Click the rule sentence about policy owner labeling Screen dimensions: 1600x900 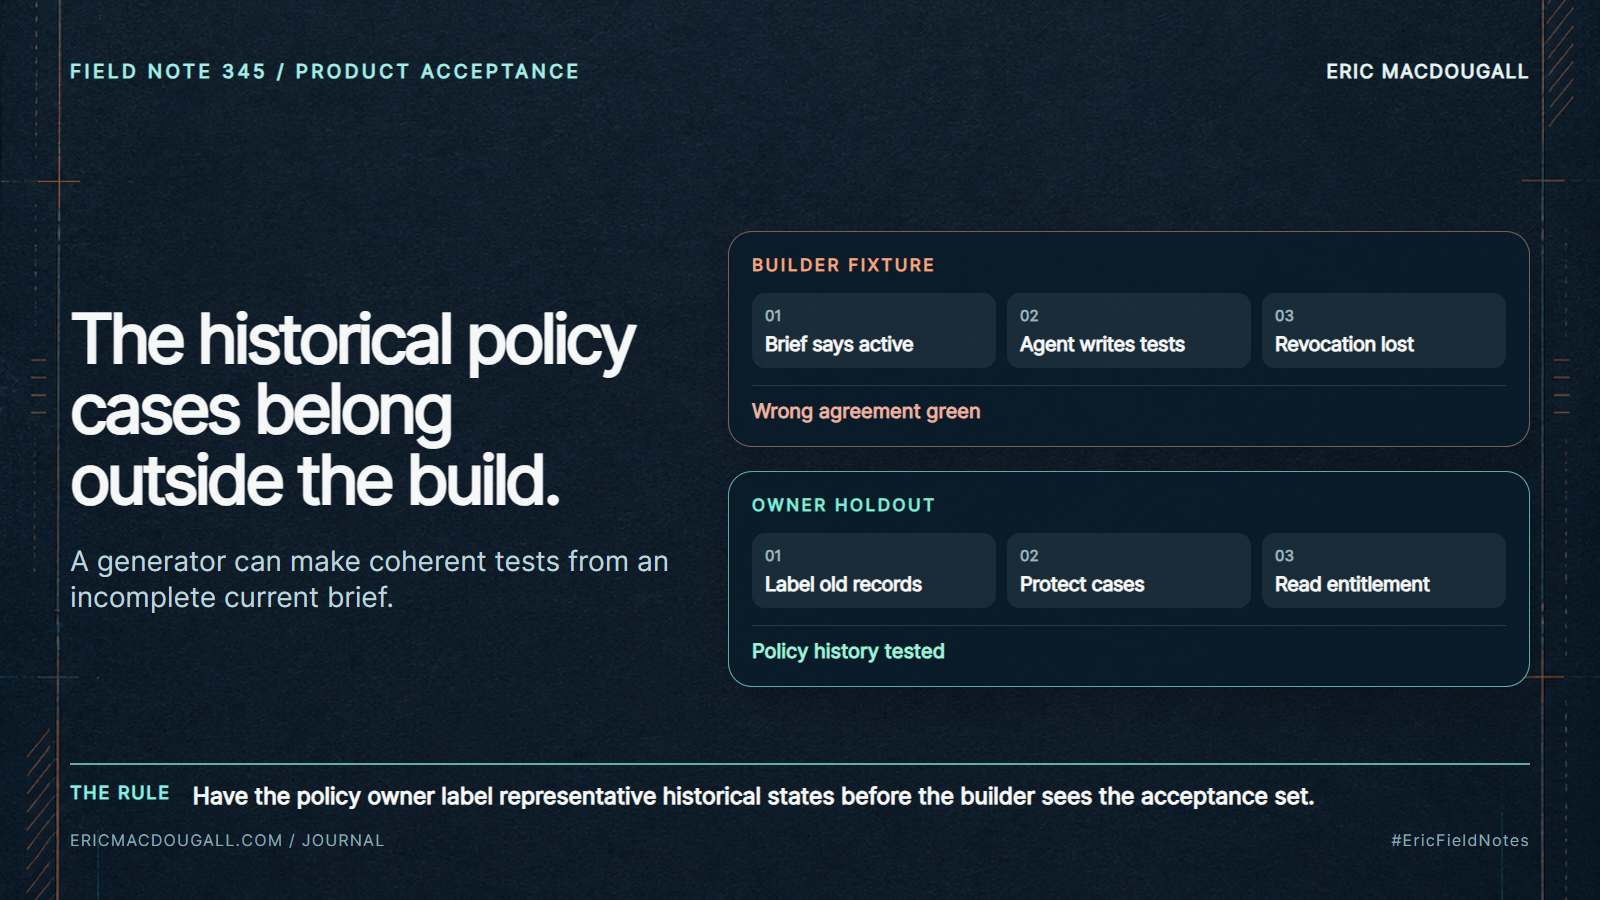pyautogui.click(x=753, y=796)
